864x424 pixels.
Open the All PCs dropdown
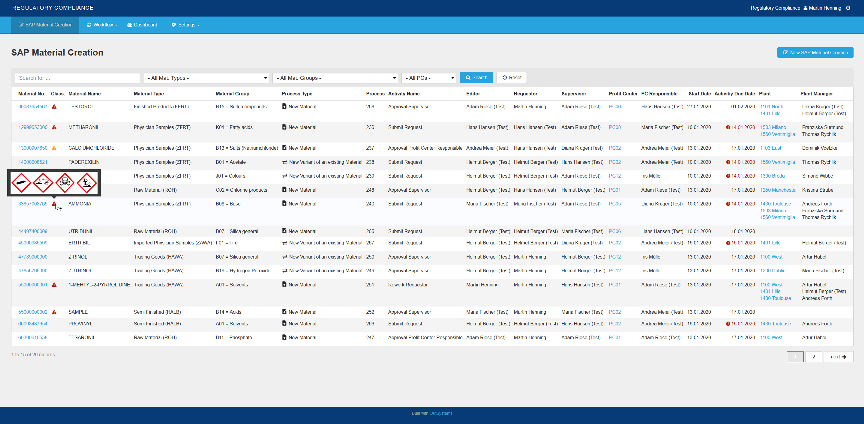(x=429, y=78)
